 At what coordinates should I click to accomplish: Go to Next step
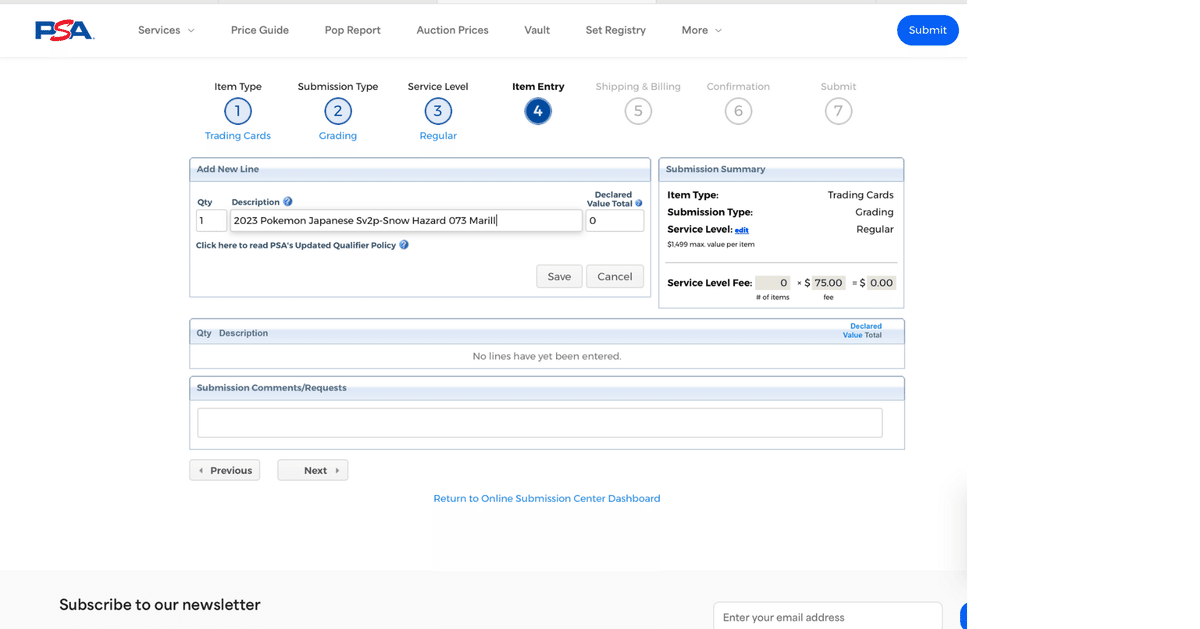(x=313, y=470)
